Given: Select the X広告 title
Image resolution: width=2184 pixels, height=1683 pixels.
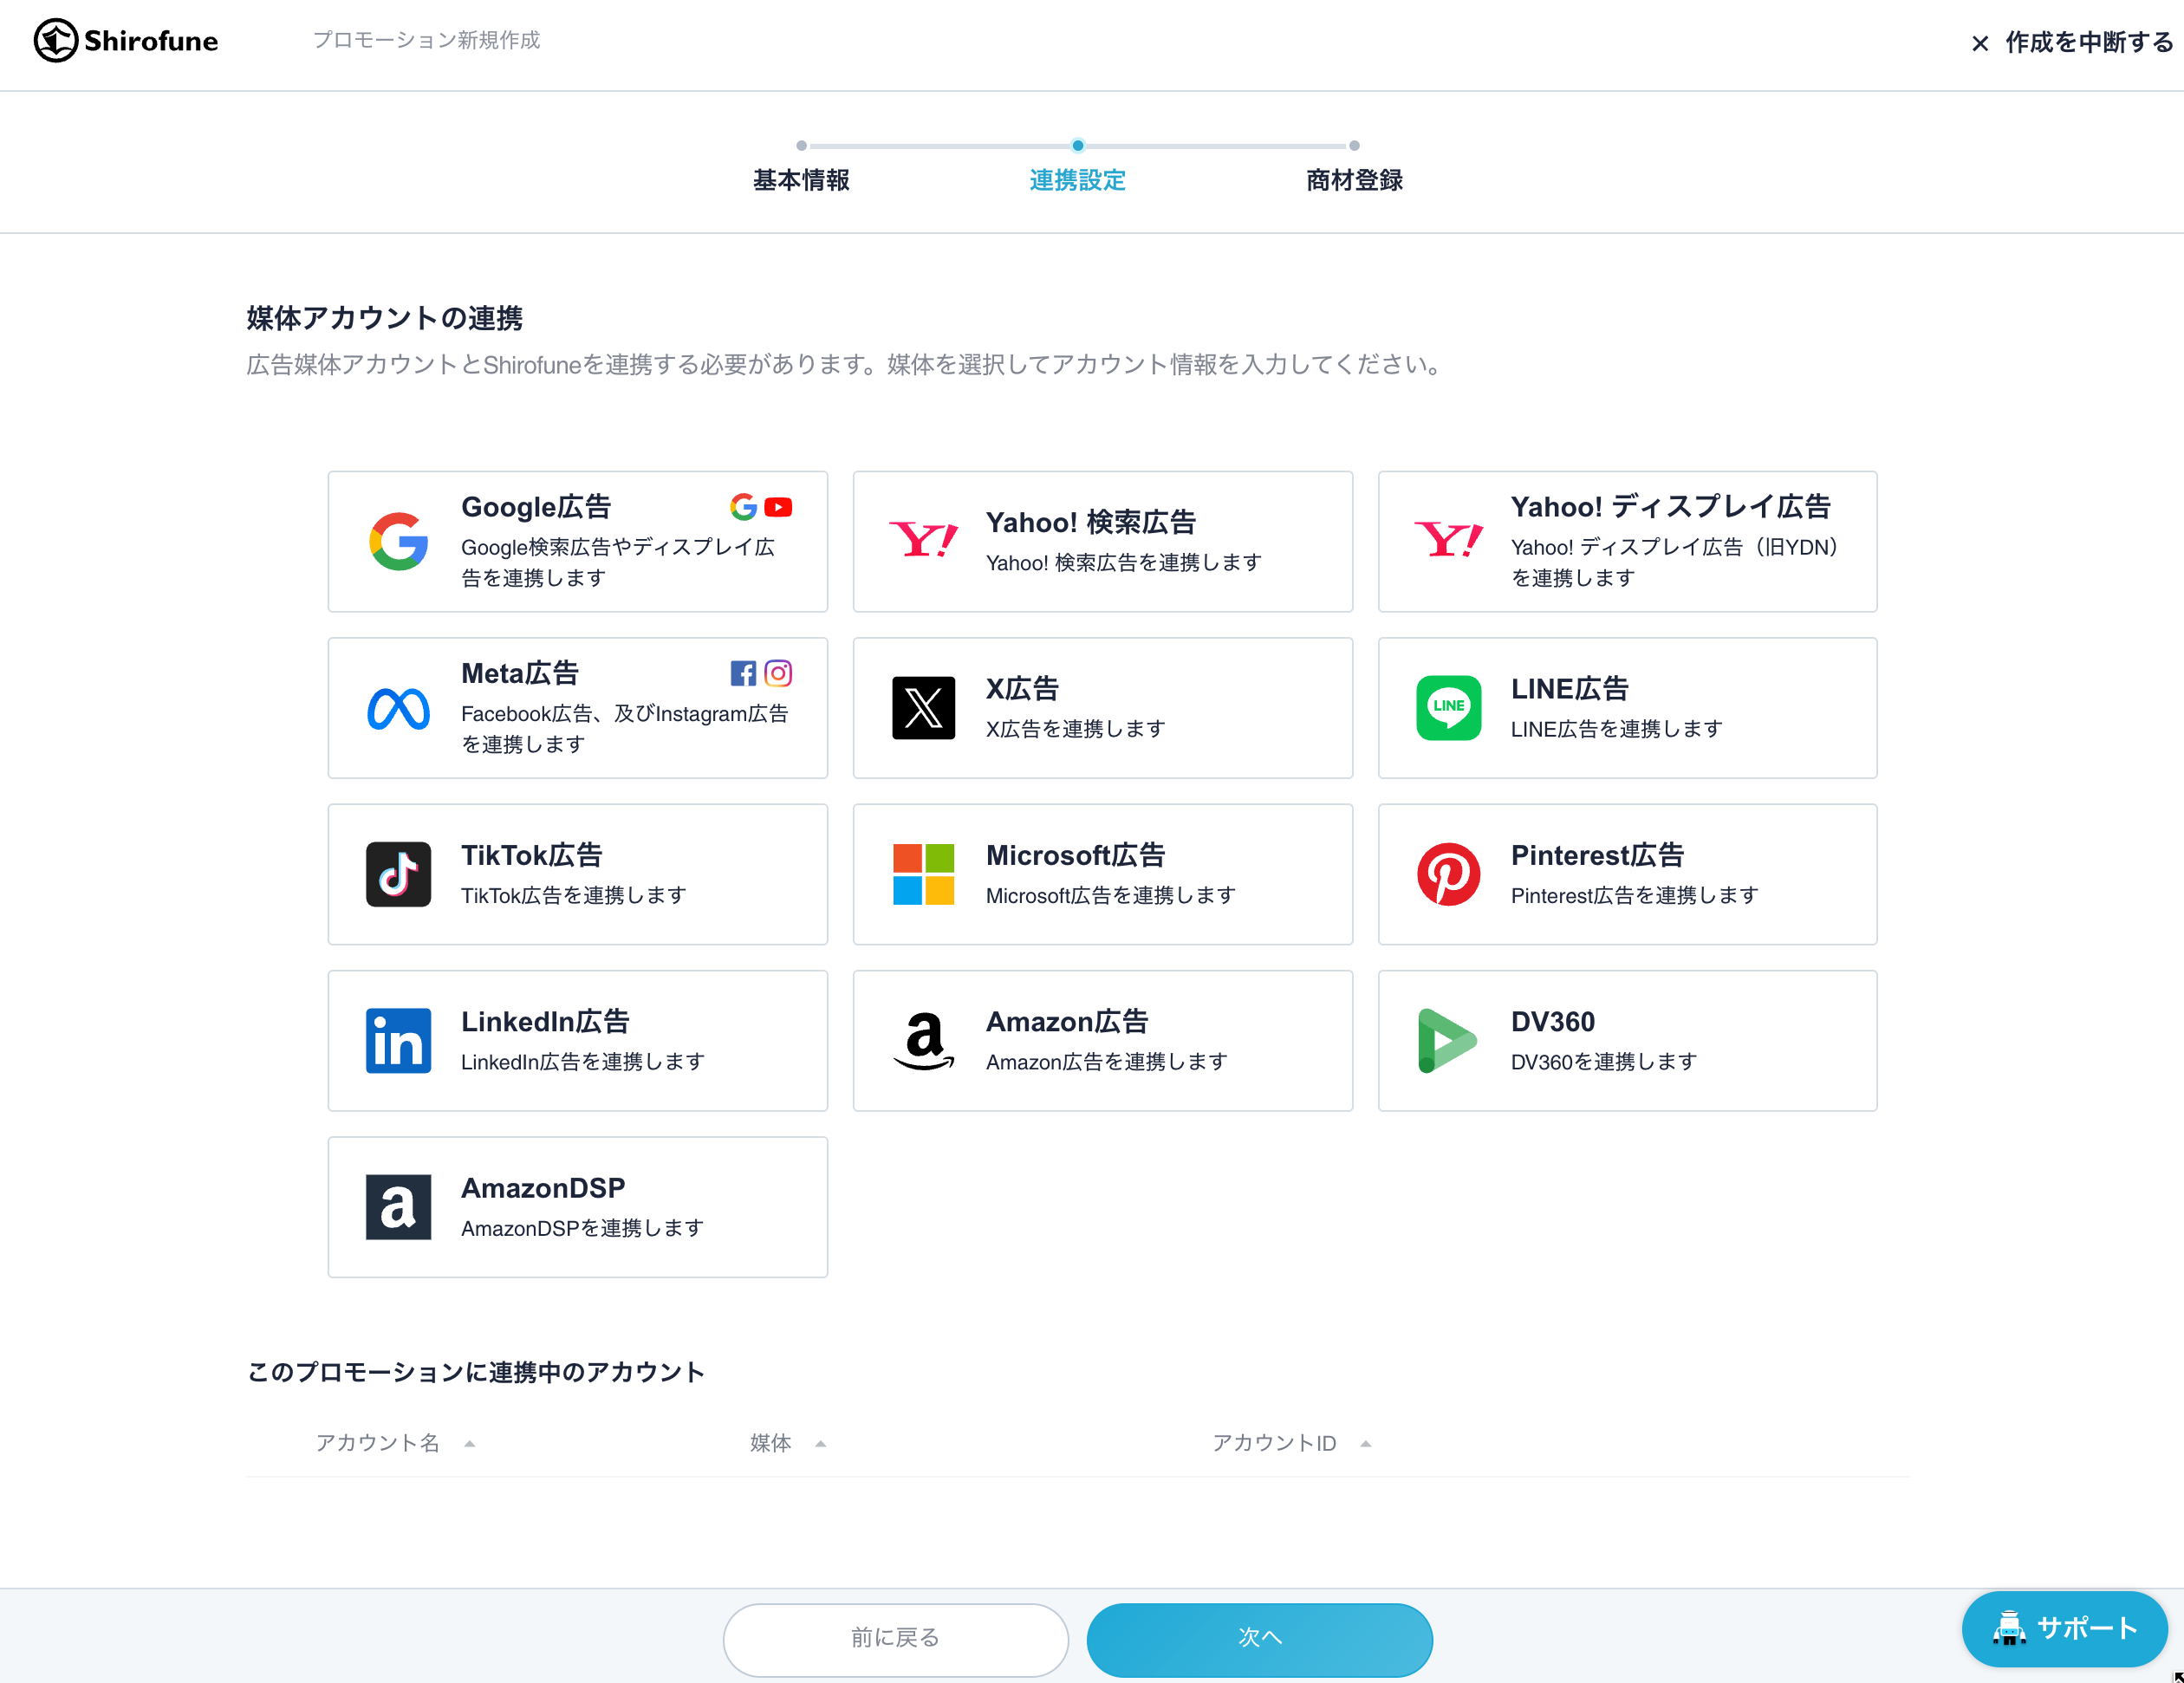Looking at the screenshot, I should (x=1022, y=689).
